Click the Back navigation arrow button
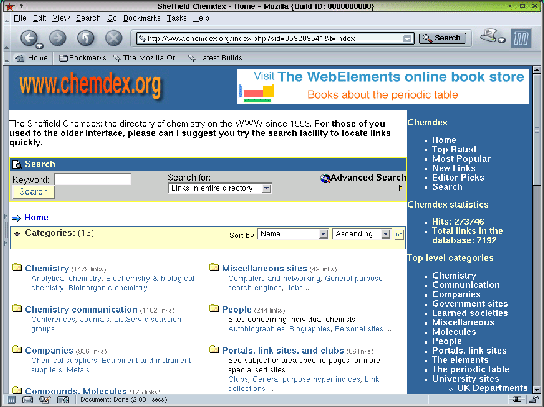This screenshot has width=544, height=407. pyautogui.click(x=29, y=38)
